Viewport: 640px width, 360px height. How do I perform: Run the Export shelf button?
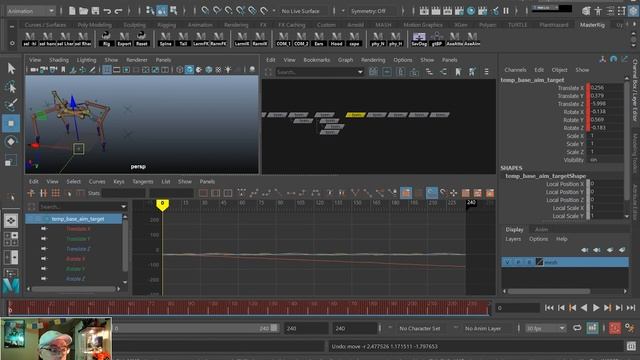[124, 38]
